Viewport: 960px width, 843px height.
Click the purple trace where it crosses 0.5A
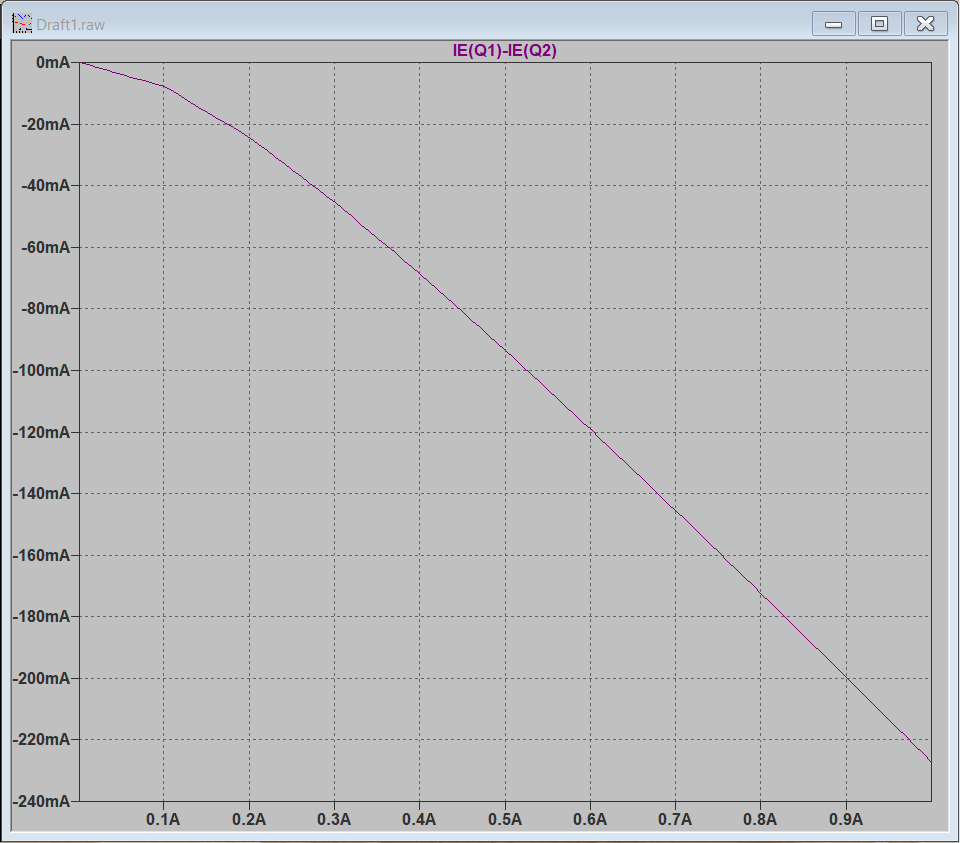505,350
